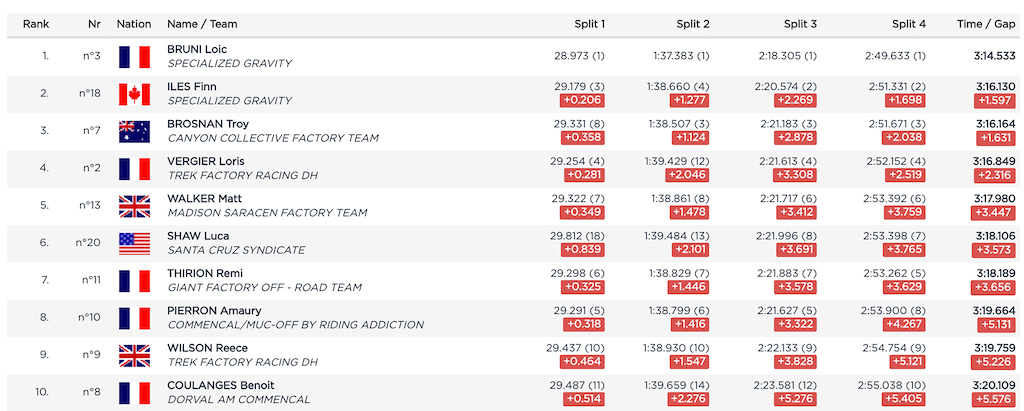This screenshot has width=1024, height=411.
Task: Click the UK flag beside WALKER Matt
Action: point(135,206)
